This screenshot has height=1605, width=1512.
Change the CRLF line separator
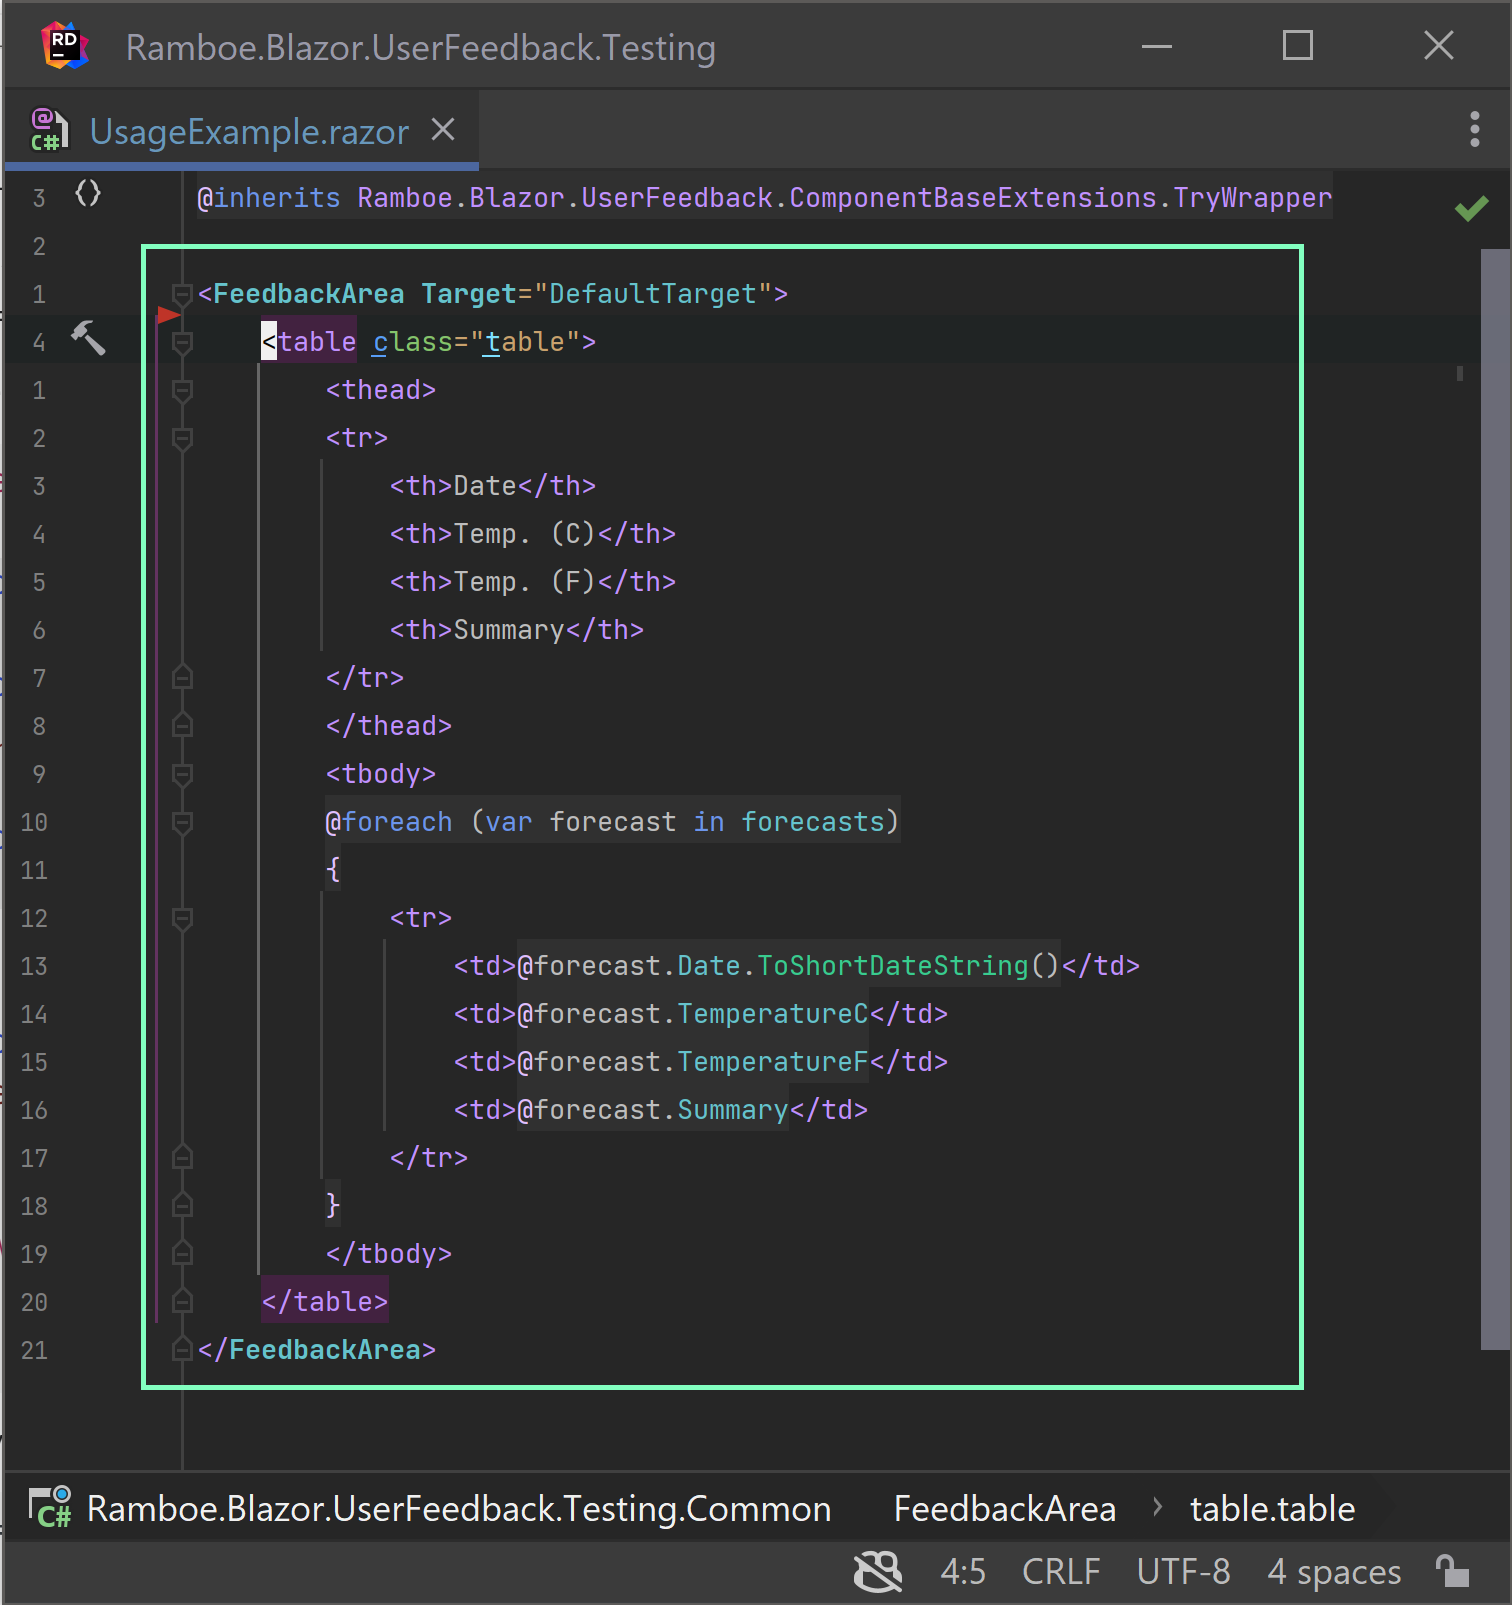[x=1061, y=1572]
